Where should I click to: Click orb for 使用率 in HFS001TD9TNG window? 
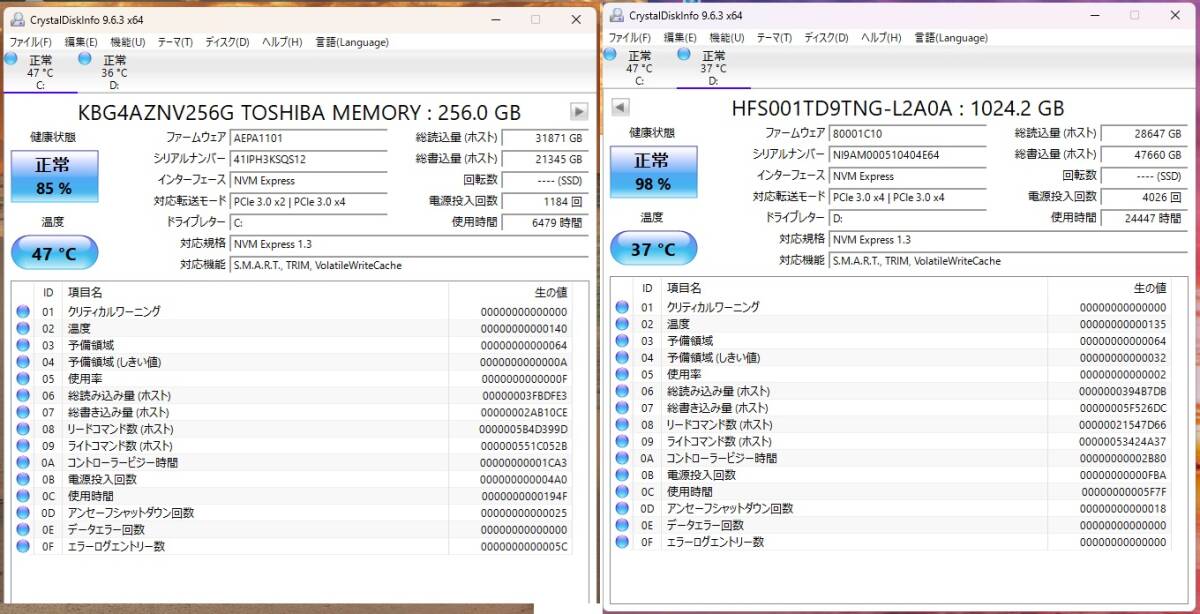click(622, 375)
